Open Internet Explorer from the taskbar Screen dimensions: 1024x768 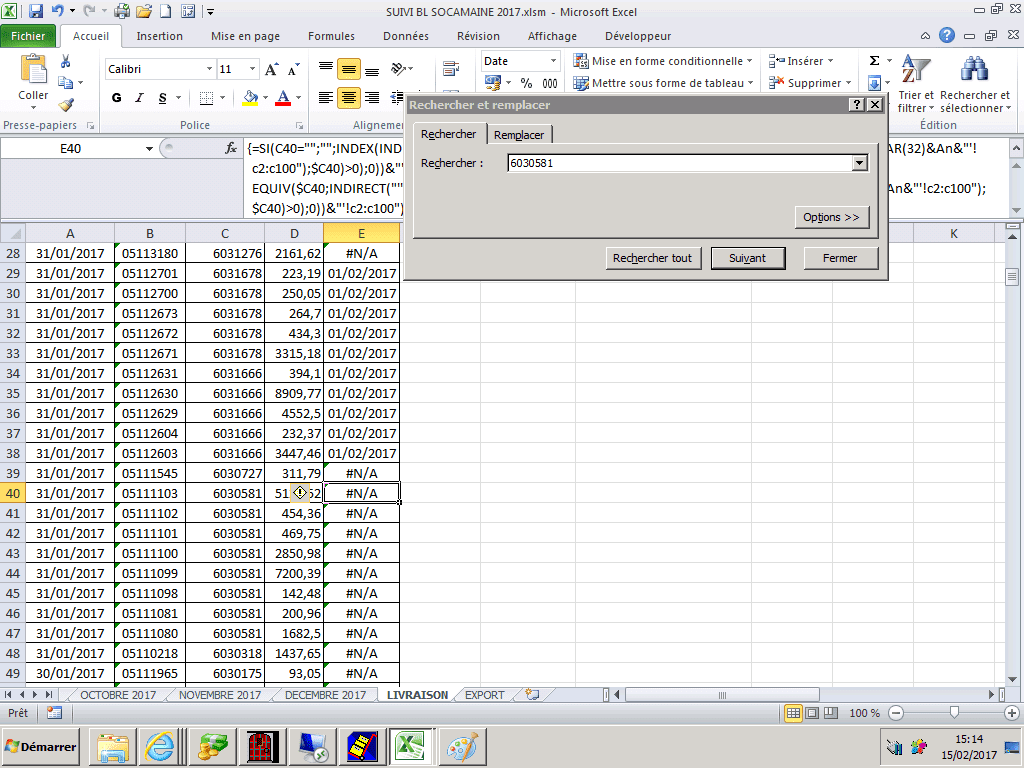(160, 746)
